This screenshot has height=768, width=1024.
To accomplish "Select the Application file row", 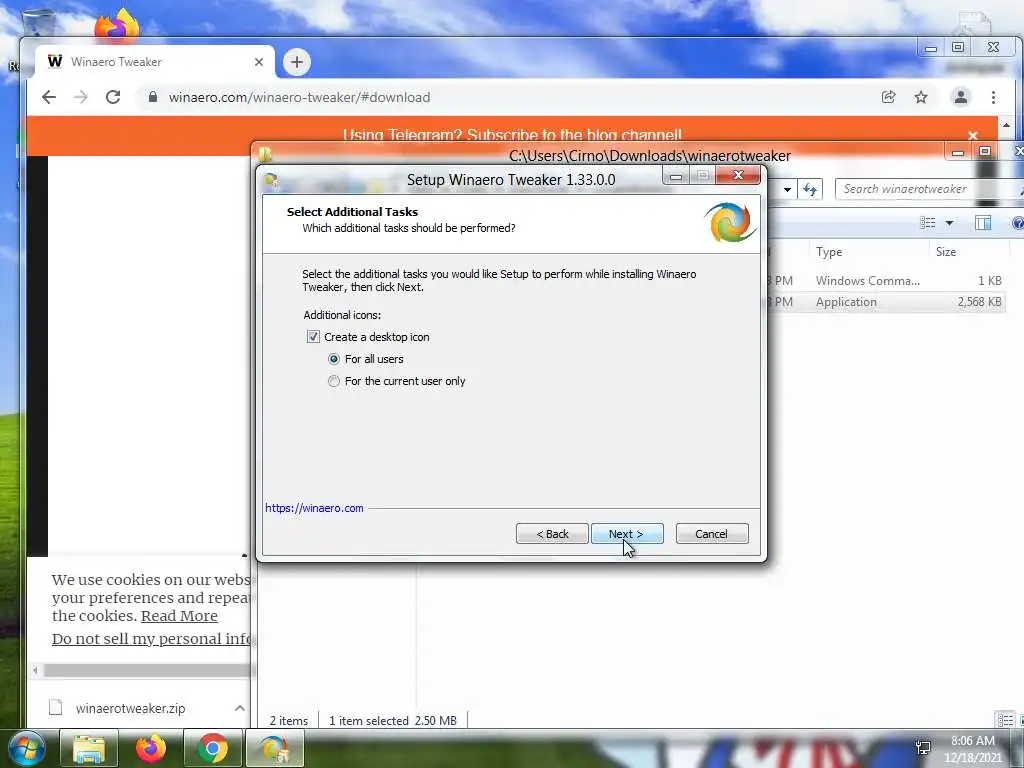I will click(x=887, y=302).
